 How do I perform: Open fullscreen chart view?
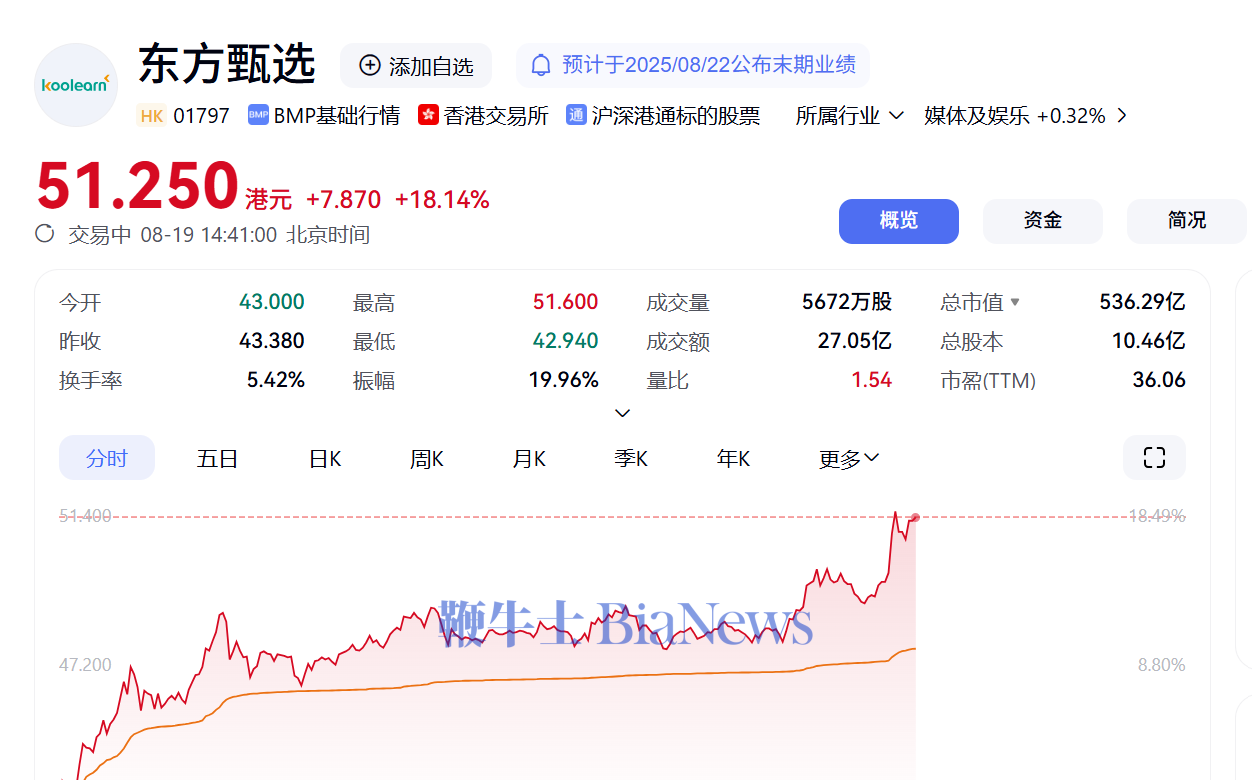(x=1154, y=458)
